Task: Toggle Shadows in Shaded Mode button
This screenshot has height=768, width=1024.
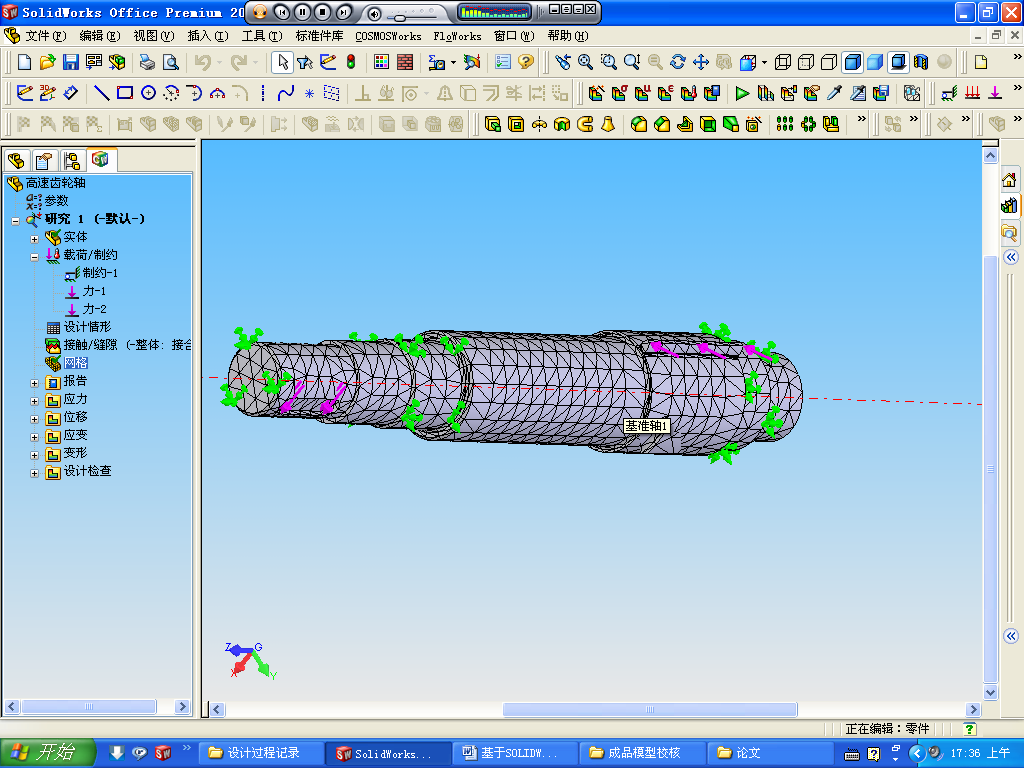Action: 899,62
